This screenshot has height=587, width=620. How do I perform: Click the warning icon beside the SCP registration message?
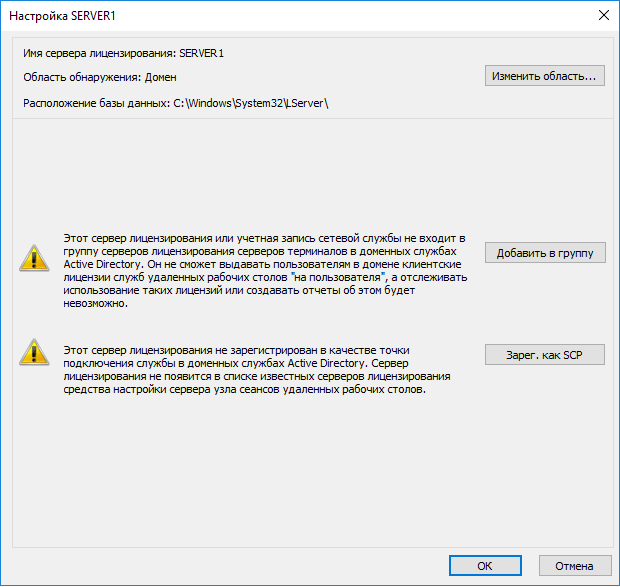33,351
